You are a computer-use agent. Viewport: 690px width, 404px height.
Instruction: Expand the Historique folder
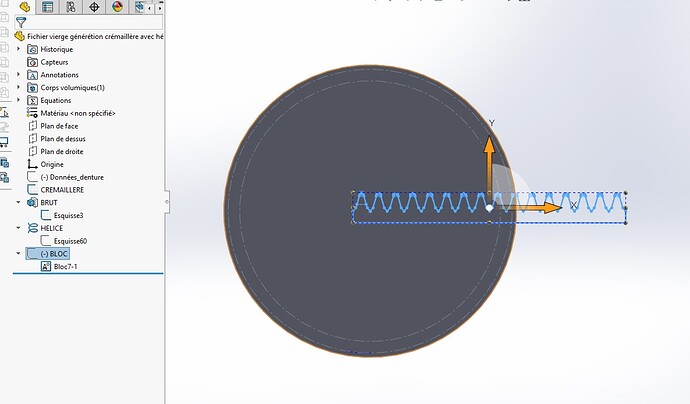point(18,49)
